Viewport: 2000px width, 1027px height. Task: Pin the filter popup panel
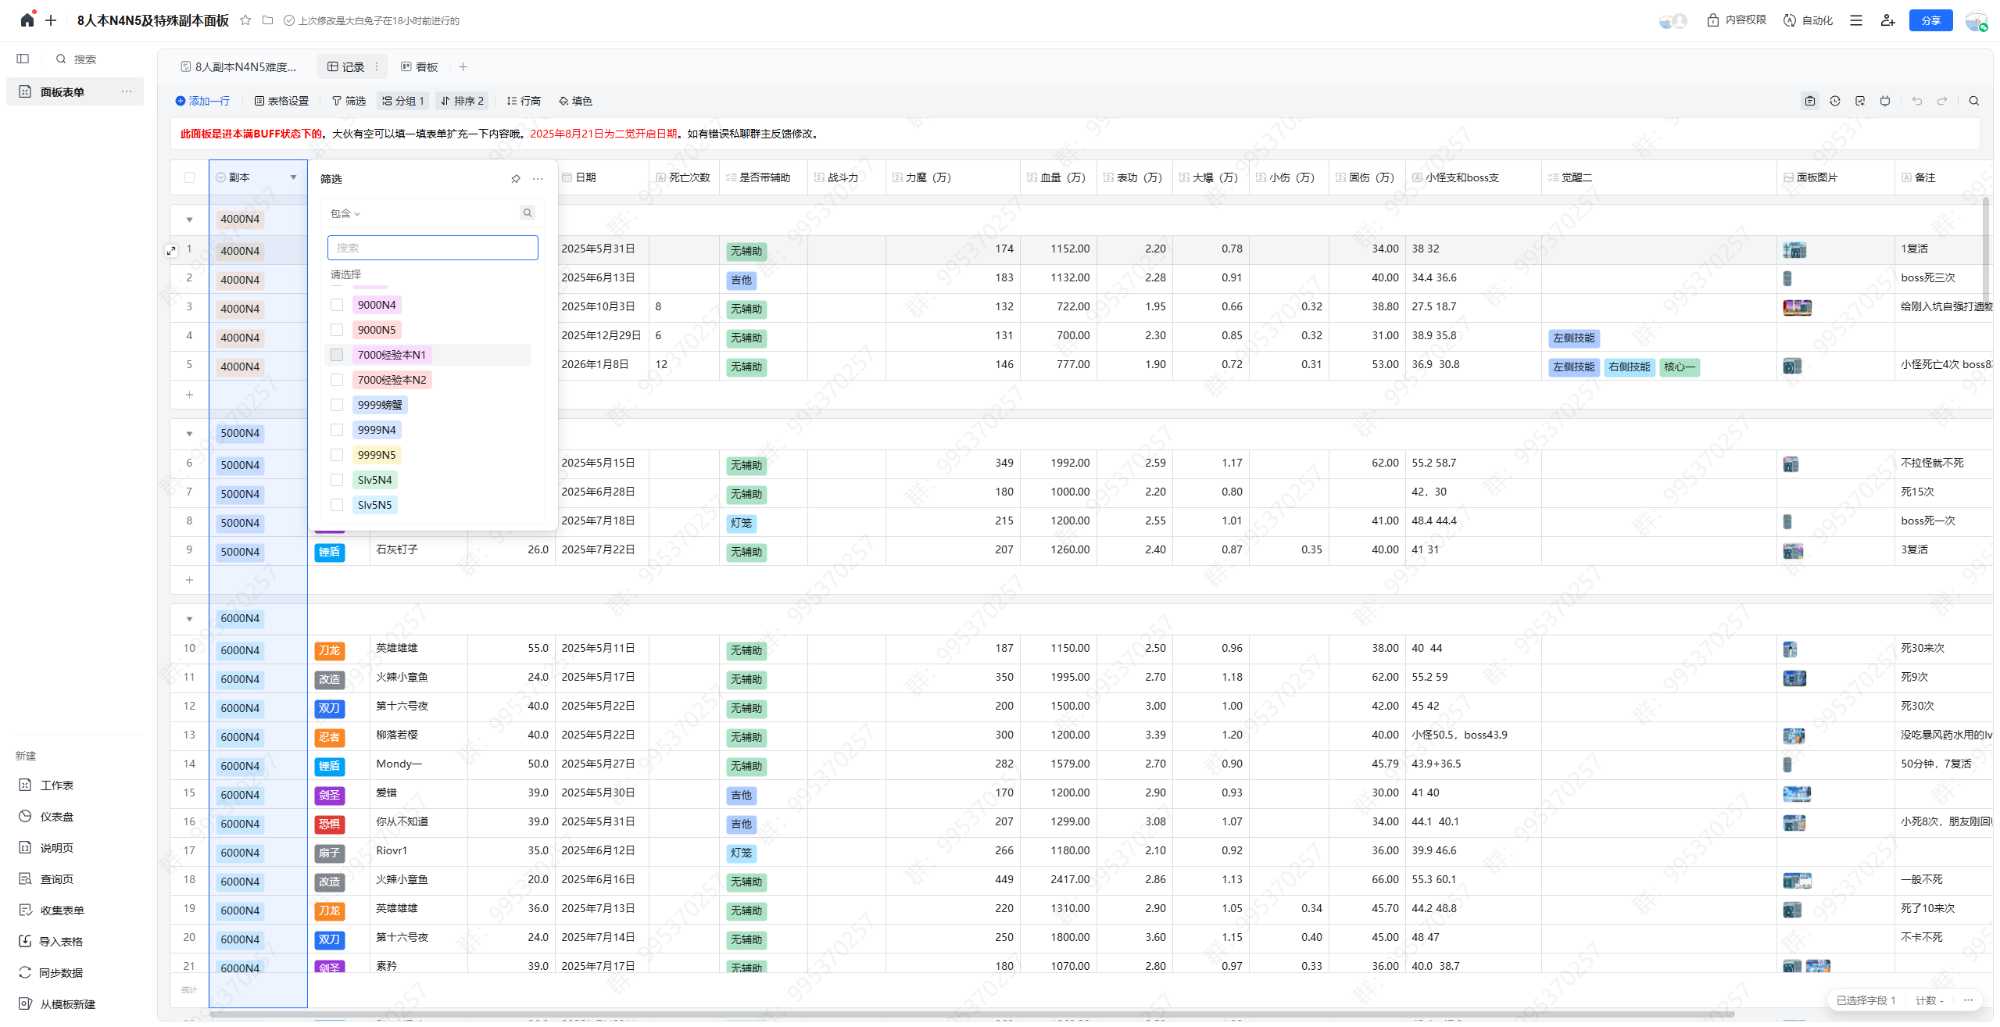click(516, 179)
